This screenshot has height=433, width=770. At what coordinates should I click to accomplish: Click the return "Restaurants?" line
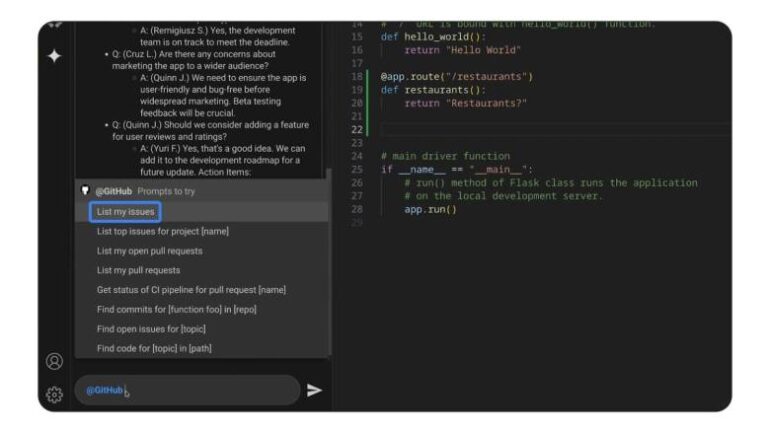click(x=465, y=103)
